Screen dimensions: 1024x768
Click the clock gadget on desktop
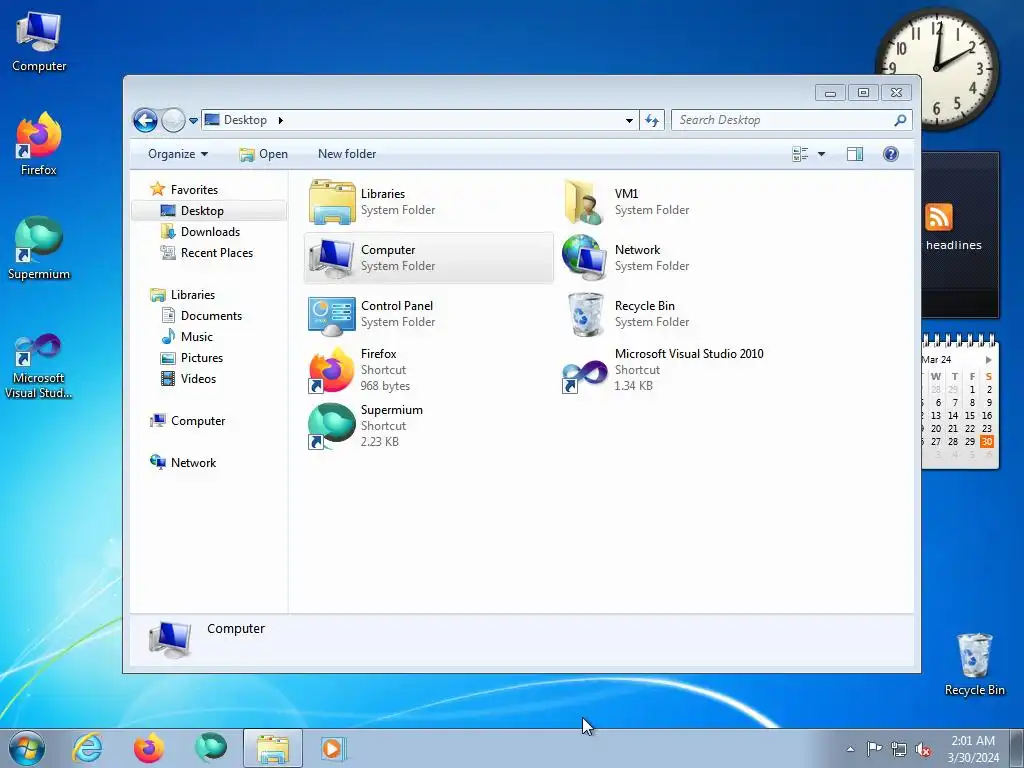pos(937,68)
